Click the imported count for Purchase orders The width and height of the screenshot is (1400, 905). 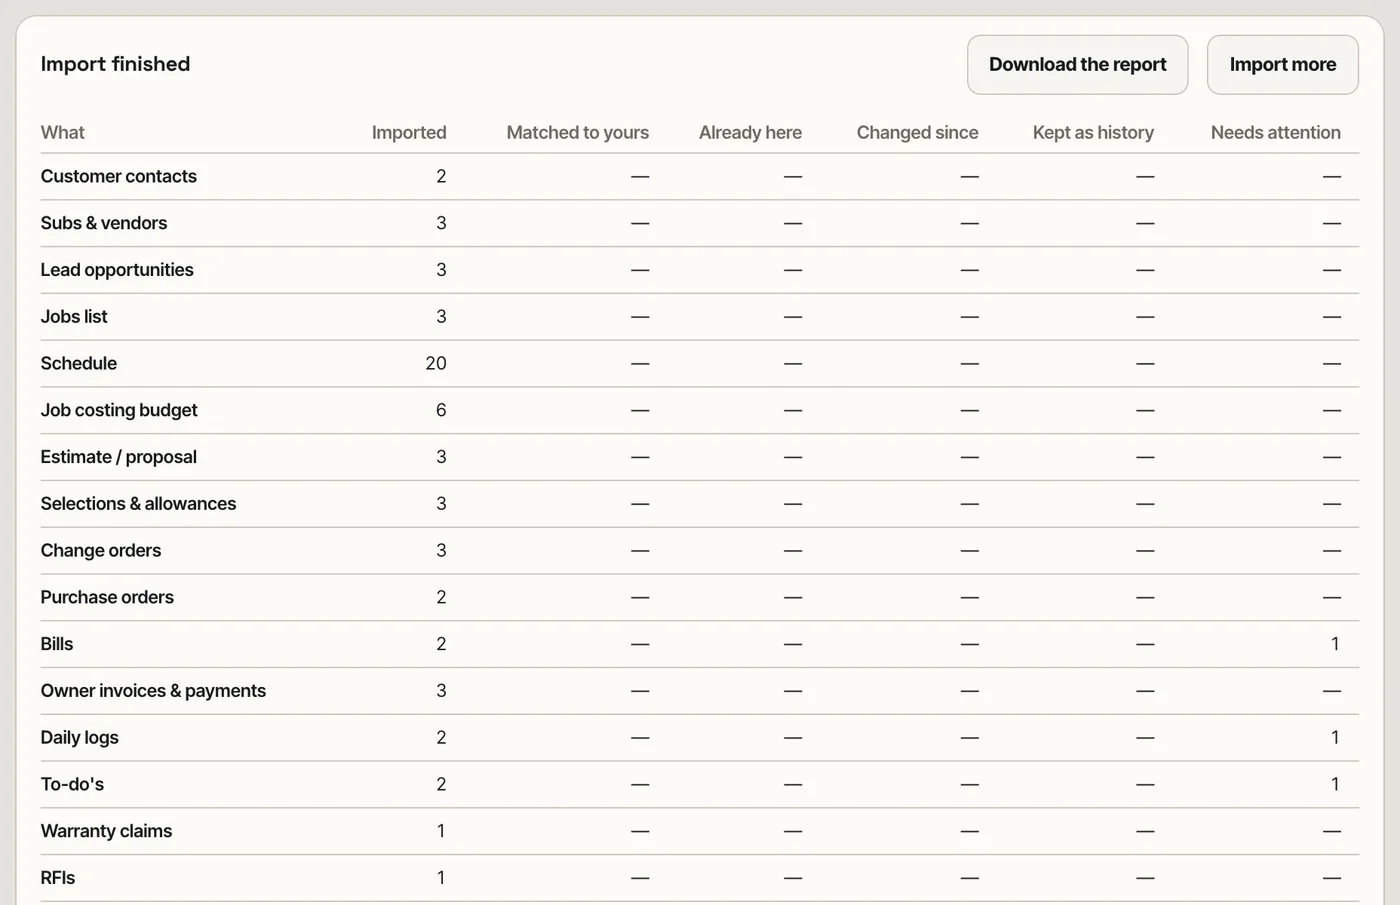441,597
